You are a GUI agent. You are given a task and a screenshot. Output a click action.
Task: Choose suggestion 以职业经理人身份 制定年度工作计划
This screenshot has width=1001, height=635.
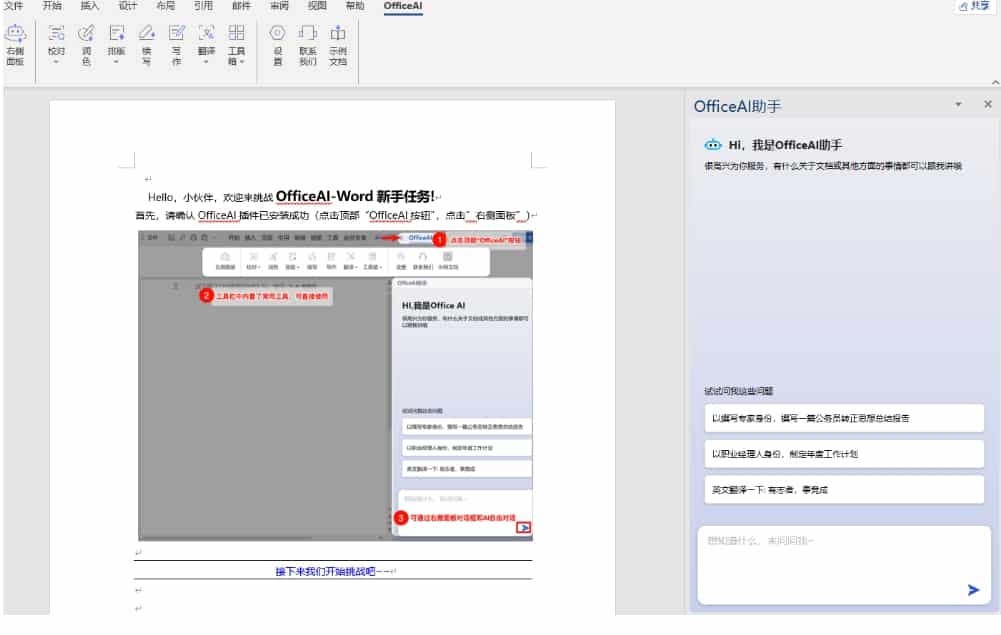point(843,454)
